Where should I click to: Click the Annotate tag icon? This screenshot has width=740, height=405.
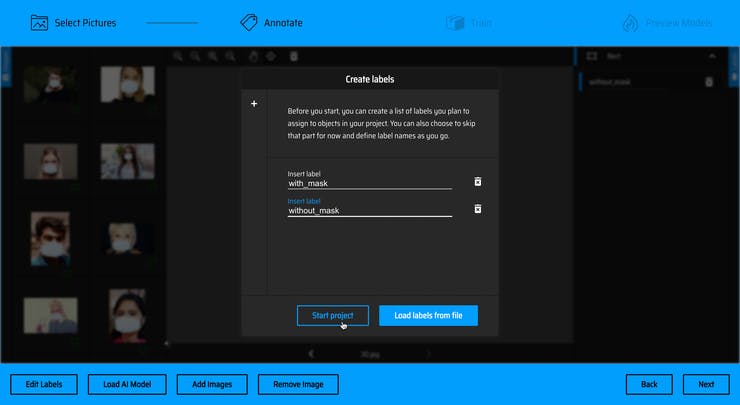[x=249, y=22]
